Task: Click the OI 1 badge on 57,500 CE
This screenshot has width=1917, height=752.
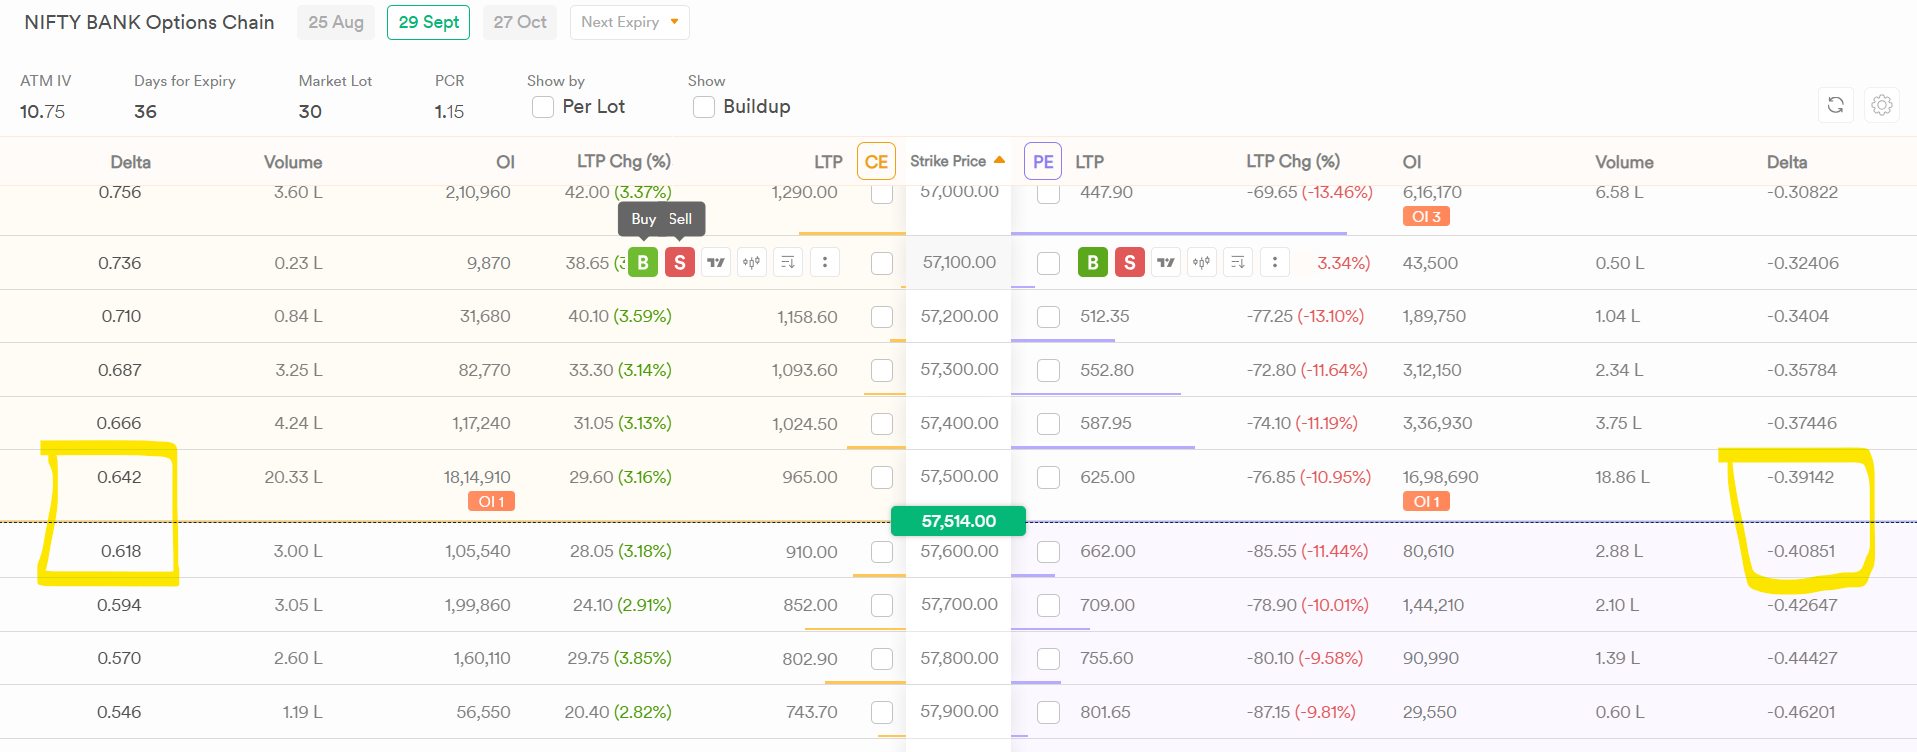Action: click(491, 502)
